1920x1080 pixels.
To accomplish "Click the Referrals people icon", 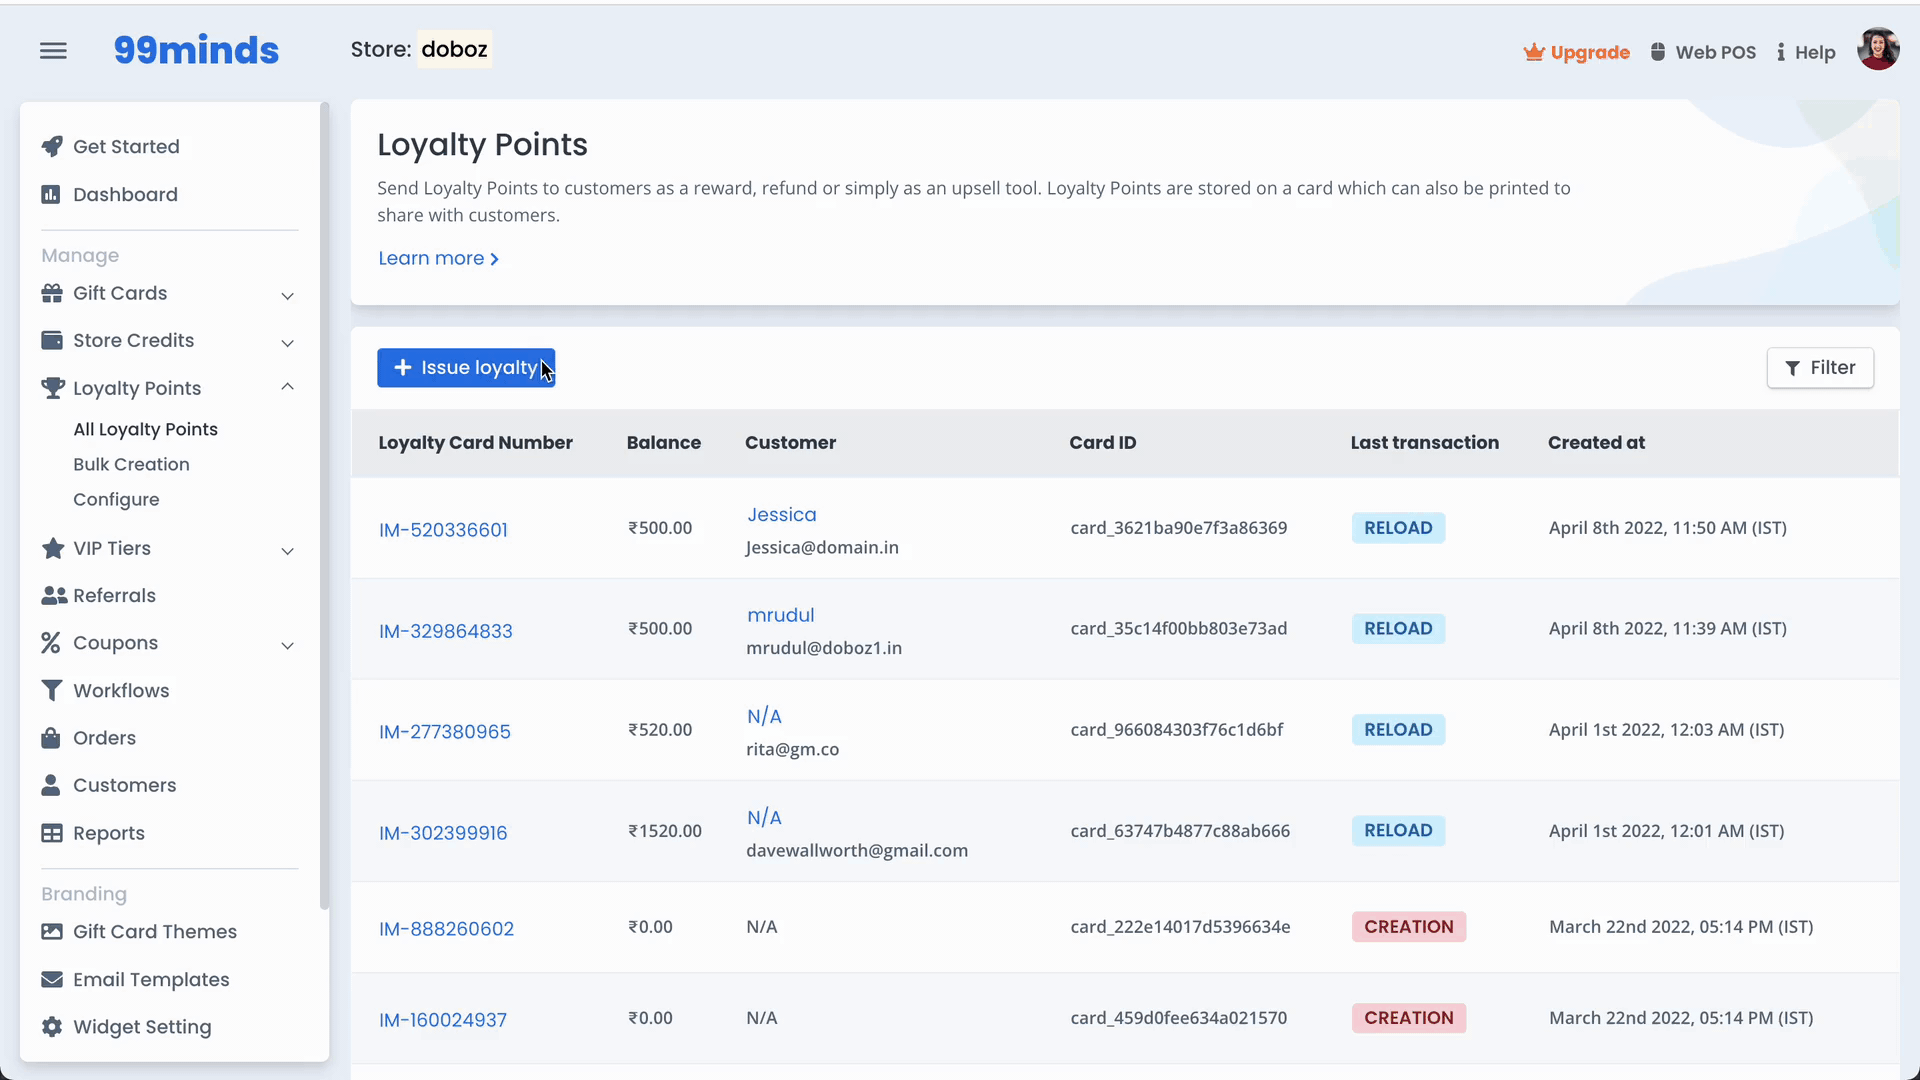I will click(x=54, y=595).
